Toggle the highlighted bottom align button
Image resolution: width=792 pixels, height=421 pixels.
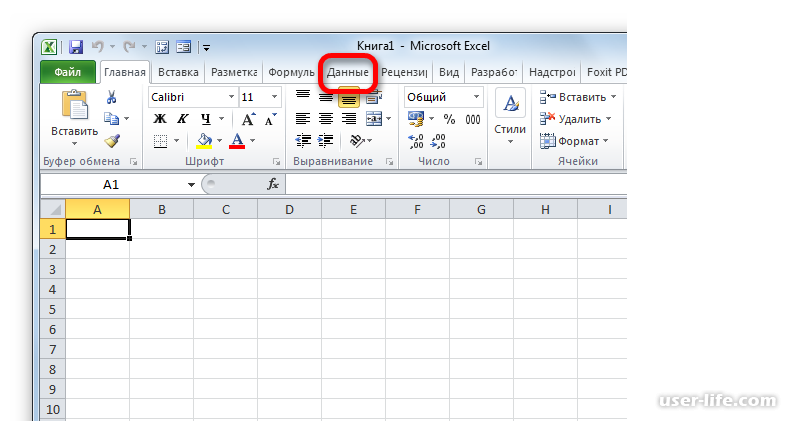pyautogui.click(x=349, y=98)
